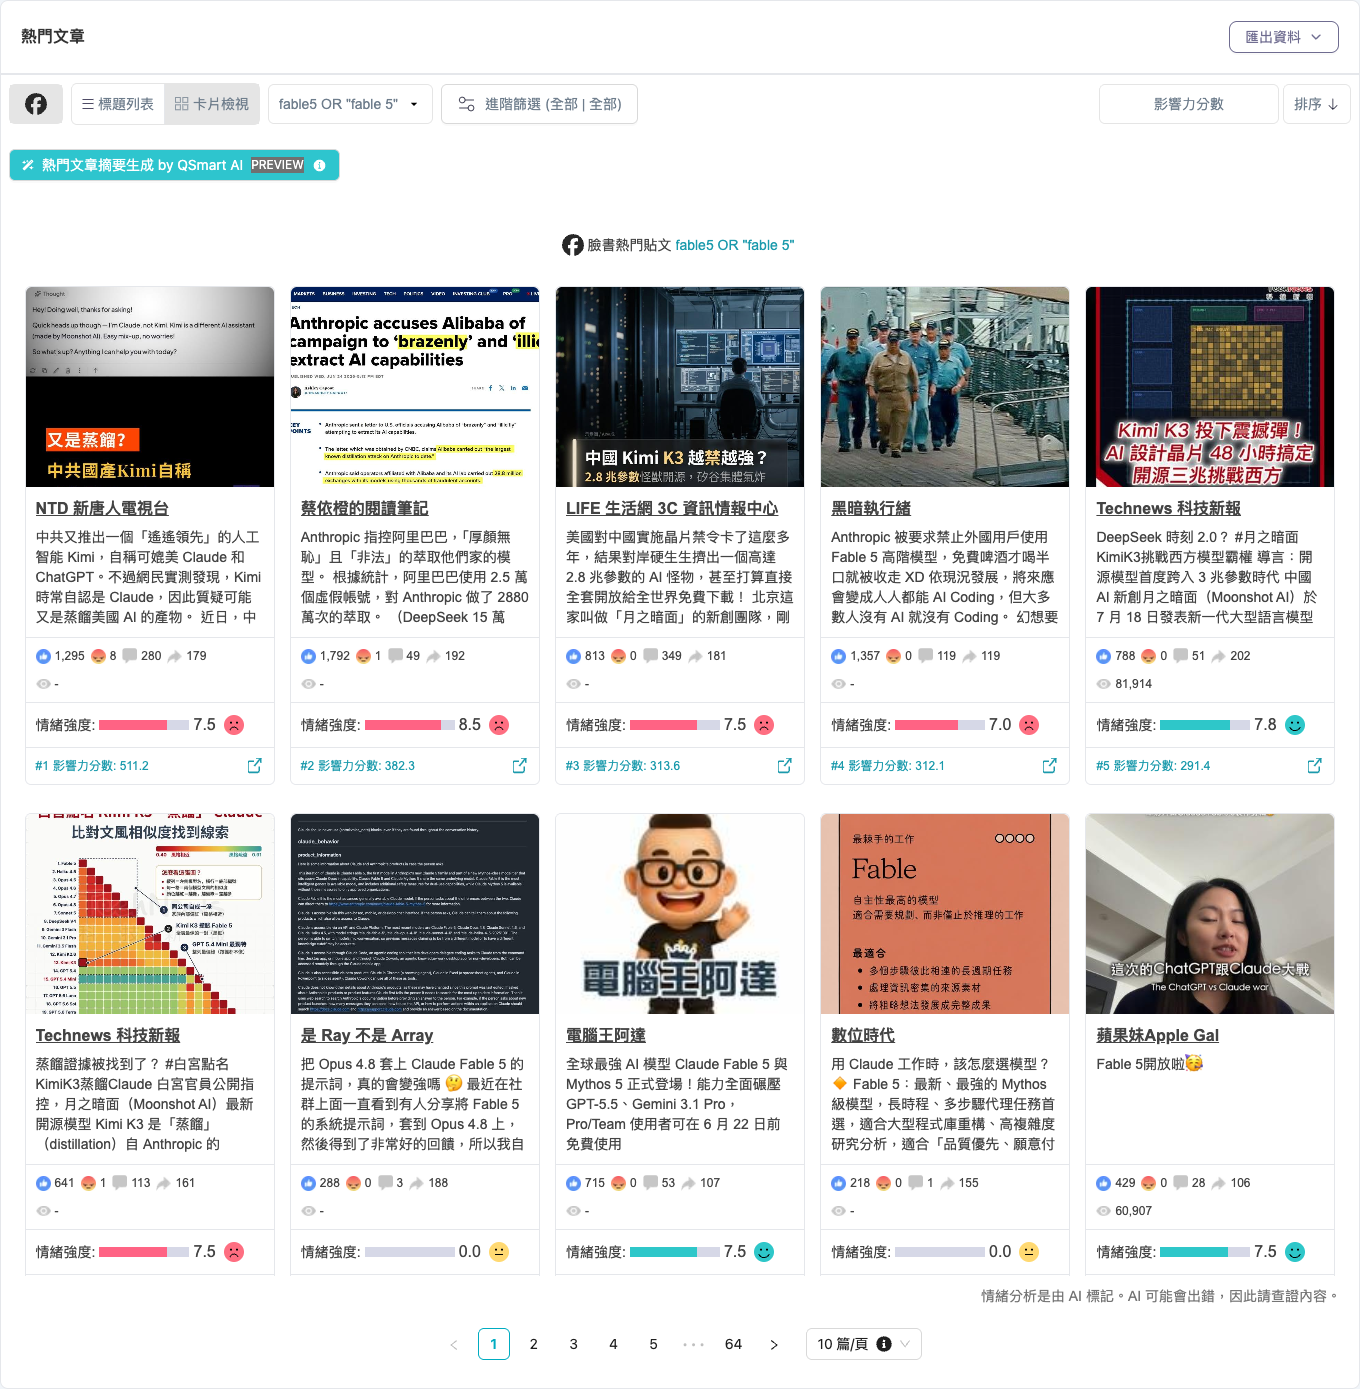The height and width of the screenshot is (1389, 1360).
Task: Click the fable5 OR "fable 5" heading keyword link
Action: click(734, 245)
